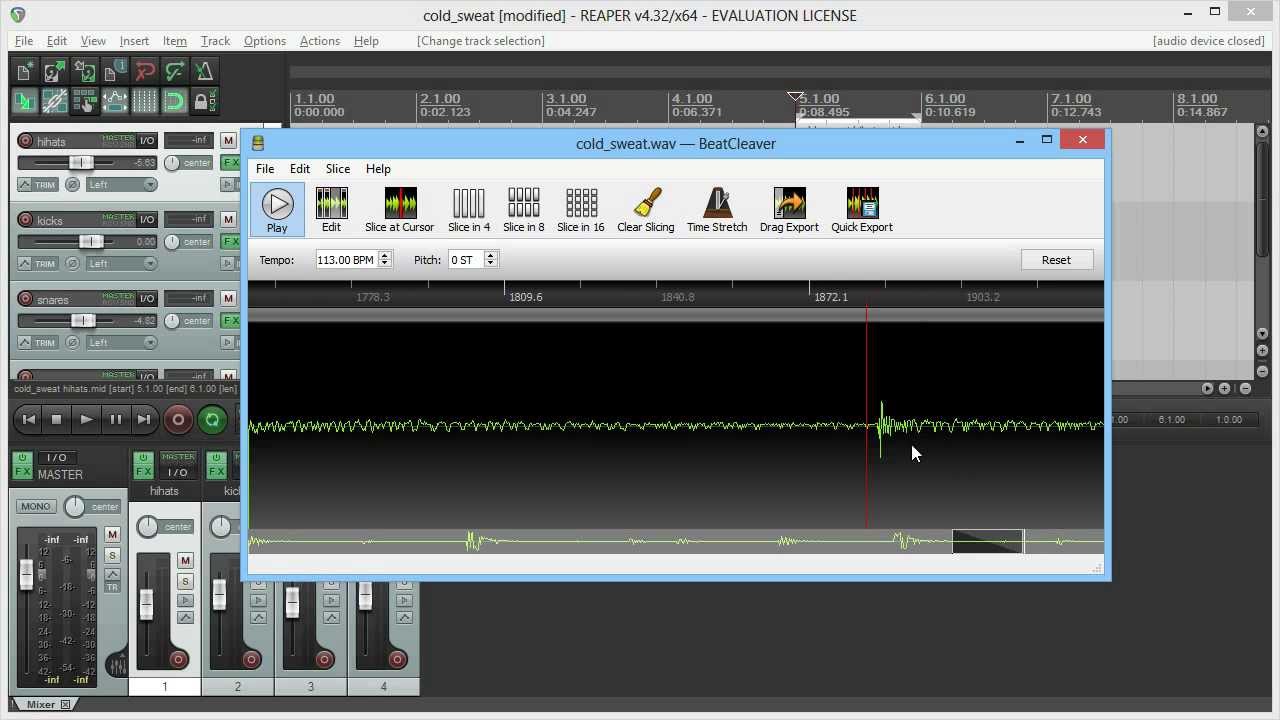Mute the hihats track in track panel
Image resolution: width=1280 pixels, height=720 pixels.
[228, 141]
